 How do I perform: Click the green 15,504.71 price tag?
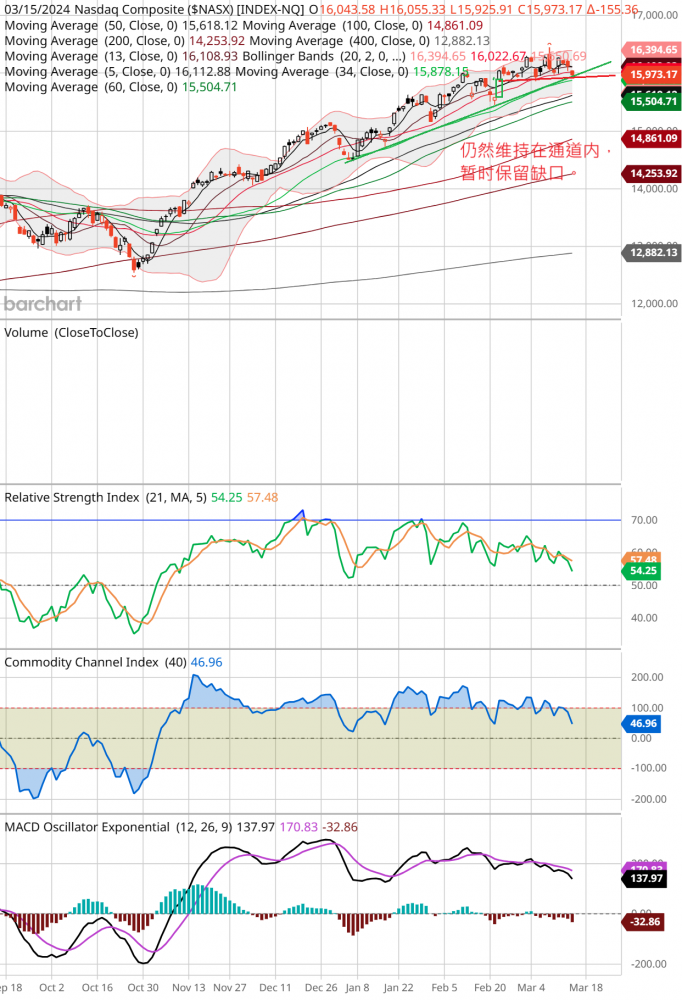(653, 101)
